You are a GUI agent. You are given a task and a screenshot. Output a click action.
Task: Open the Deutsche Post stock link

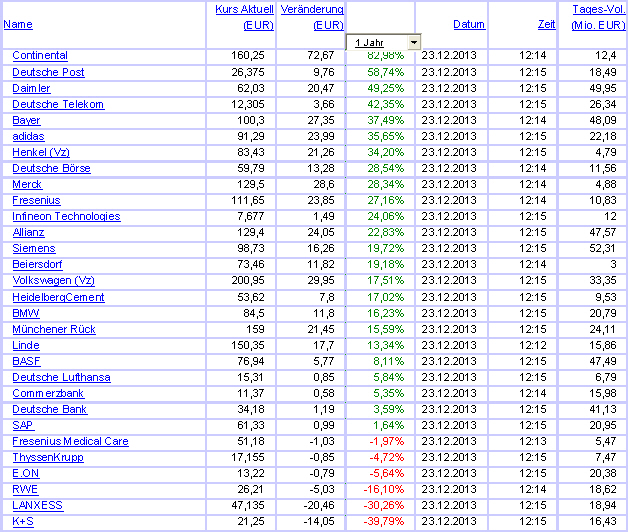click(48, 72)
